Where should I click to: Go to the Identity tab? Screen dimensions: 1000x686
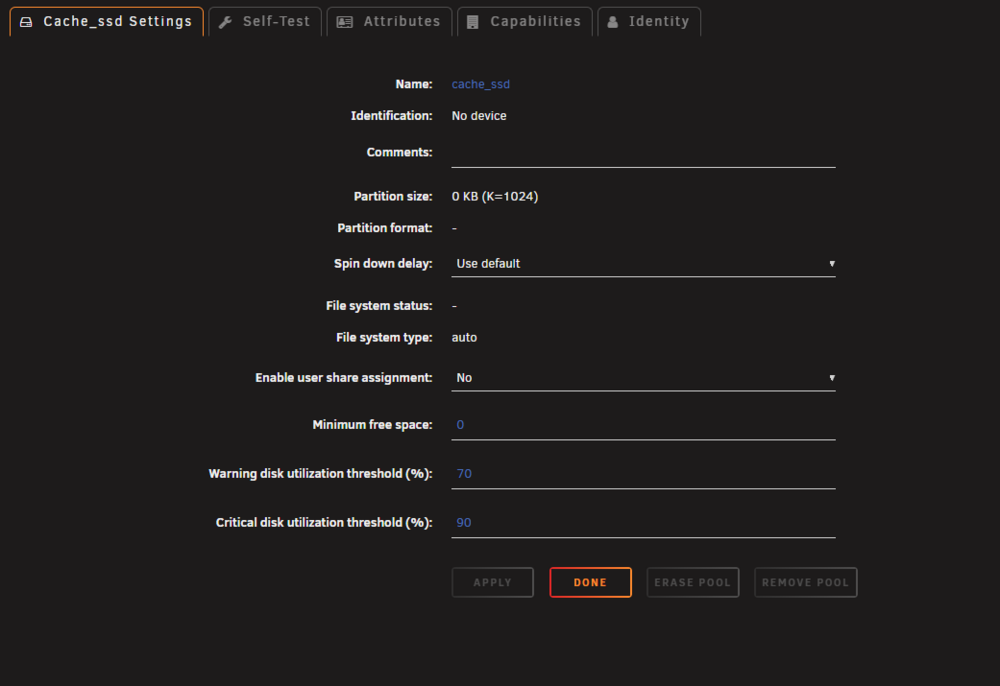(649, 22)
